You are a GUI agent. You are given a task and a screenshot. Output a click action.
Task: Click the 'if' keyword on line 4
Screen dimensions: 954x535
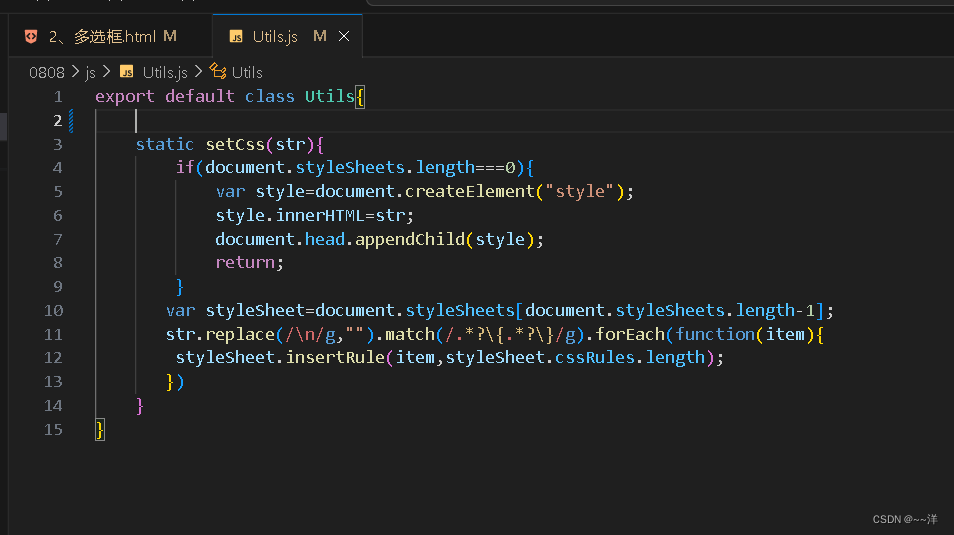click(185, 167)
